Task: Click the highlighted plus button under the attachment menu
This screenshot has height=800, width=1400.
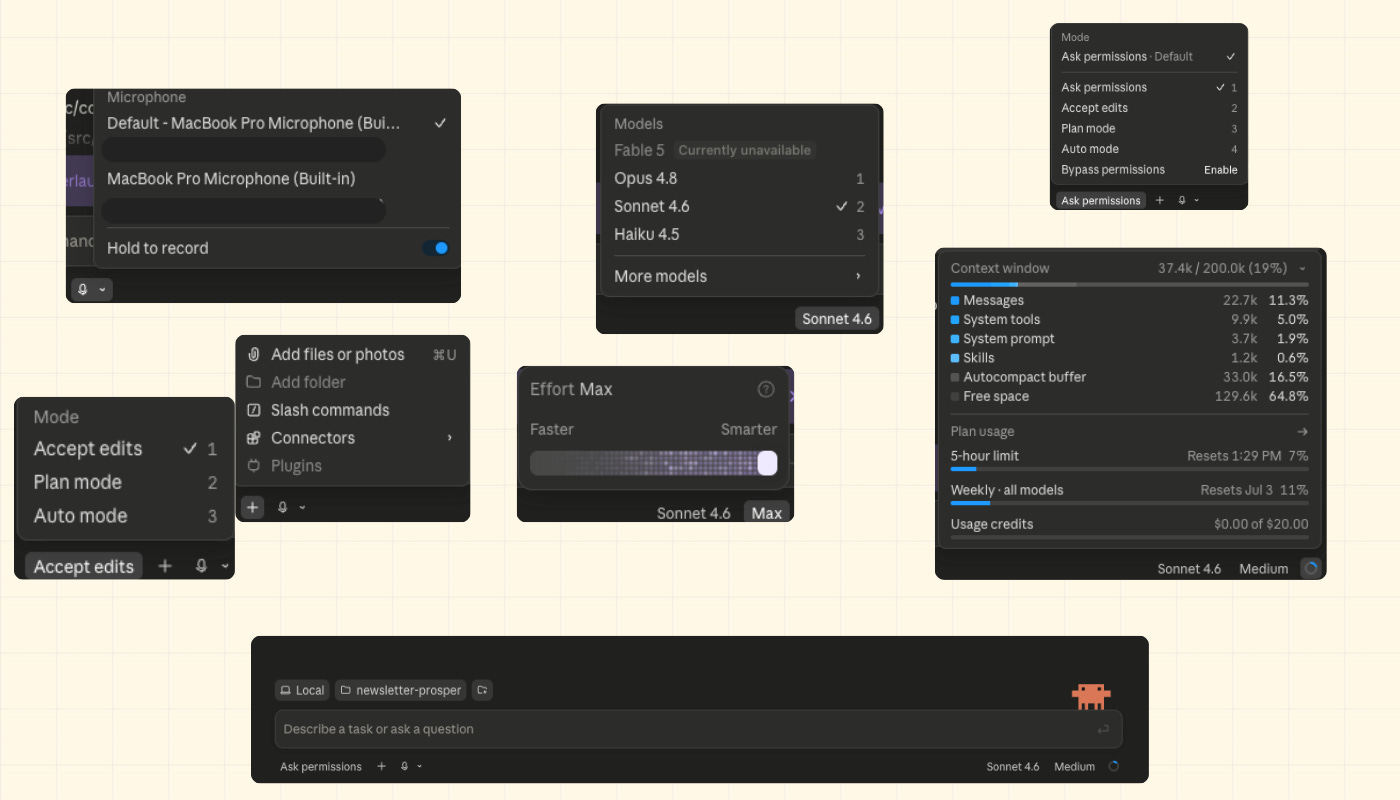Action: click(x=253, y=507)
